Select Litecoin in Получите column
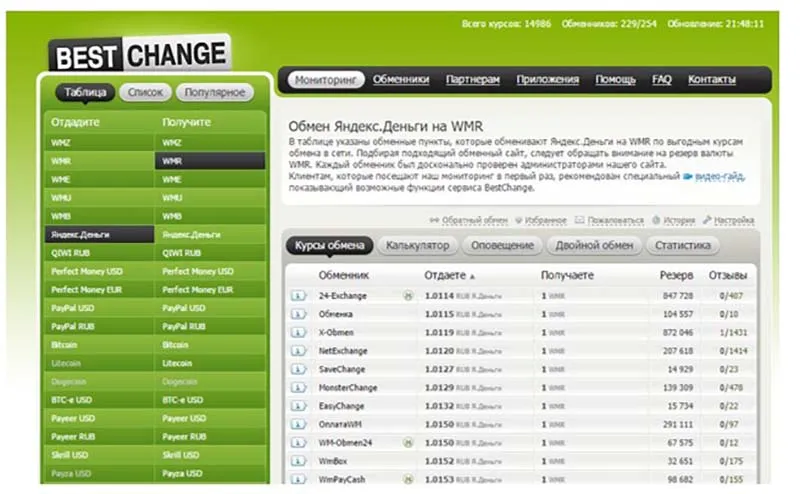This screenshot has height=494, width=800. [x=210, y=363]
